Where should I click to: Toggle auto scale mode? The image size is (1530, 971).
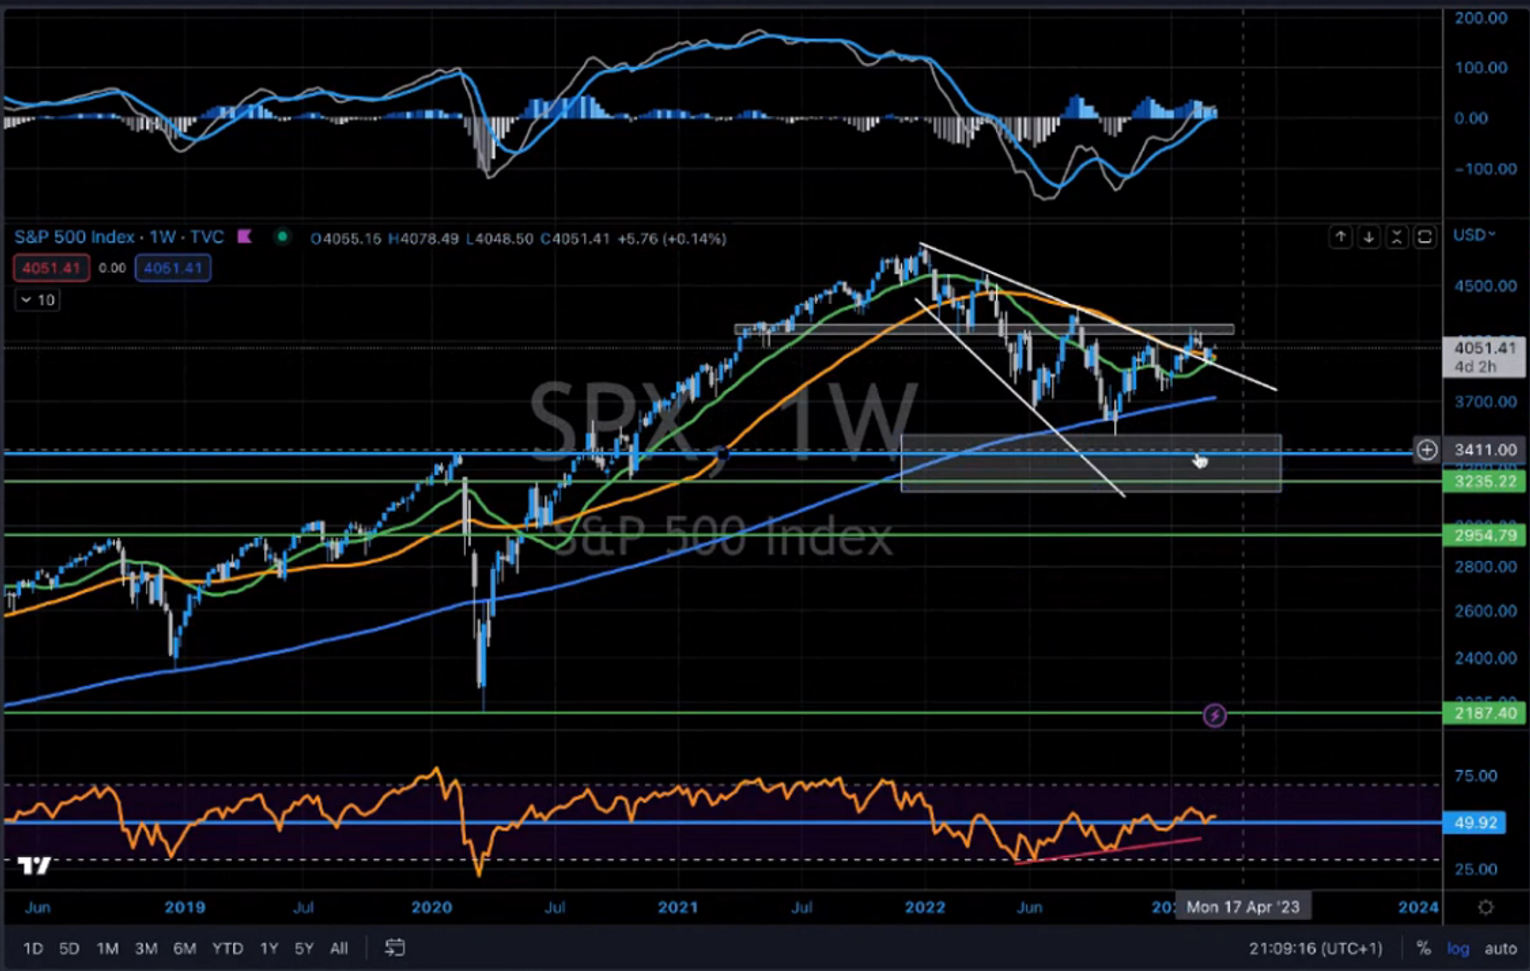click(1500, 948)
